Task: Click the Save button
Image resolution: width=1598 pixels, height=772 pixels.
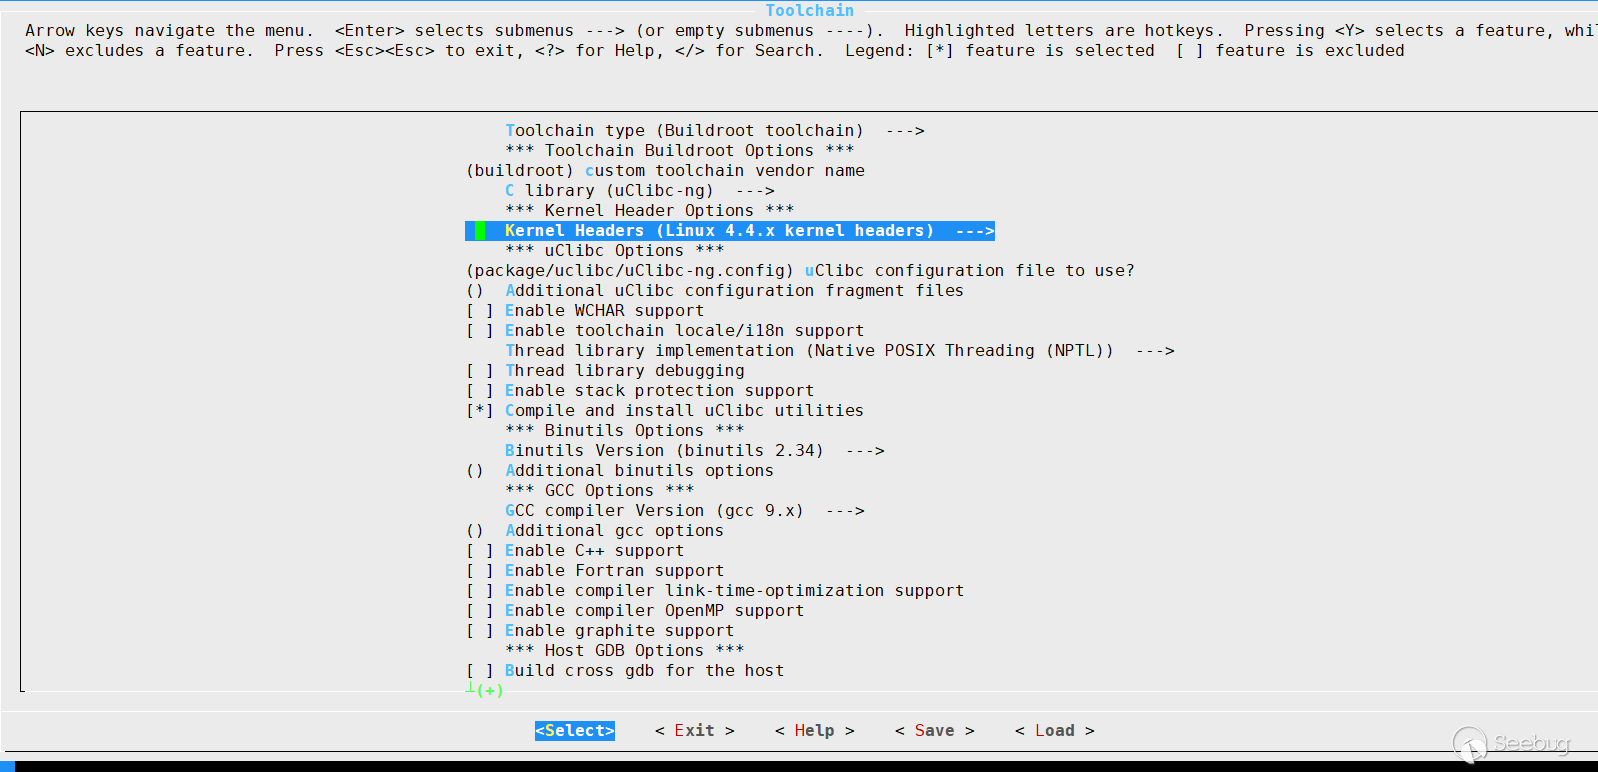Action: (x=934, y=731)
